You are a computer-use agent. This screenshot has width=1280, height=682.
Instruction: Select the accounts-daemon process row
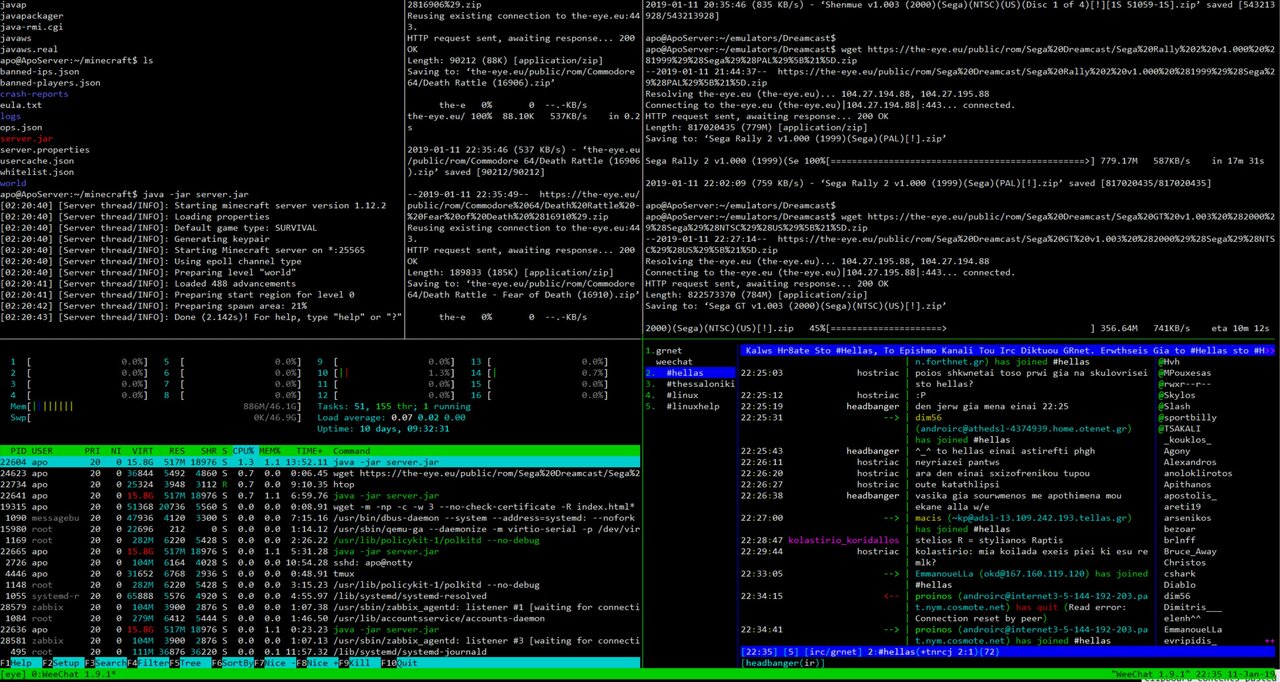tap(320, 617)
